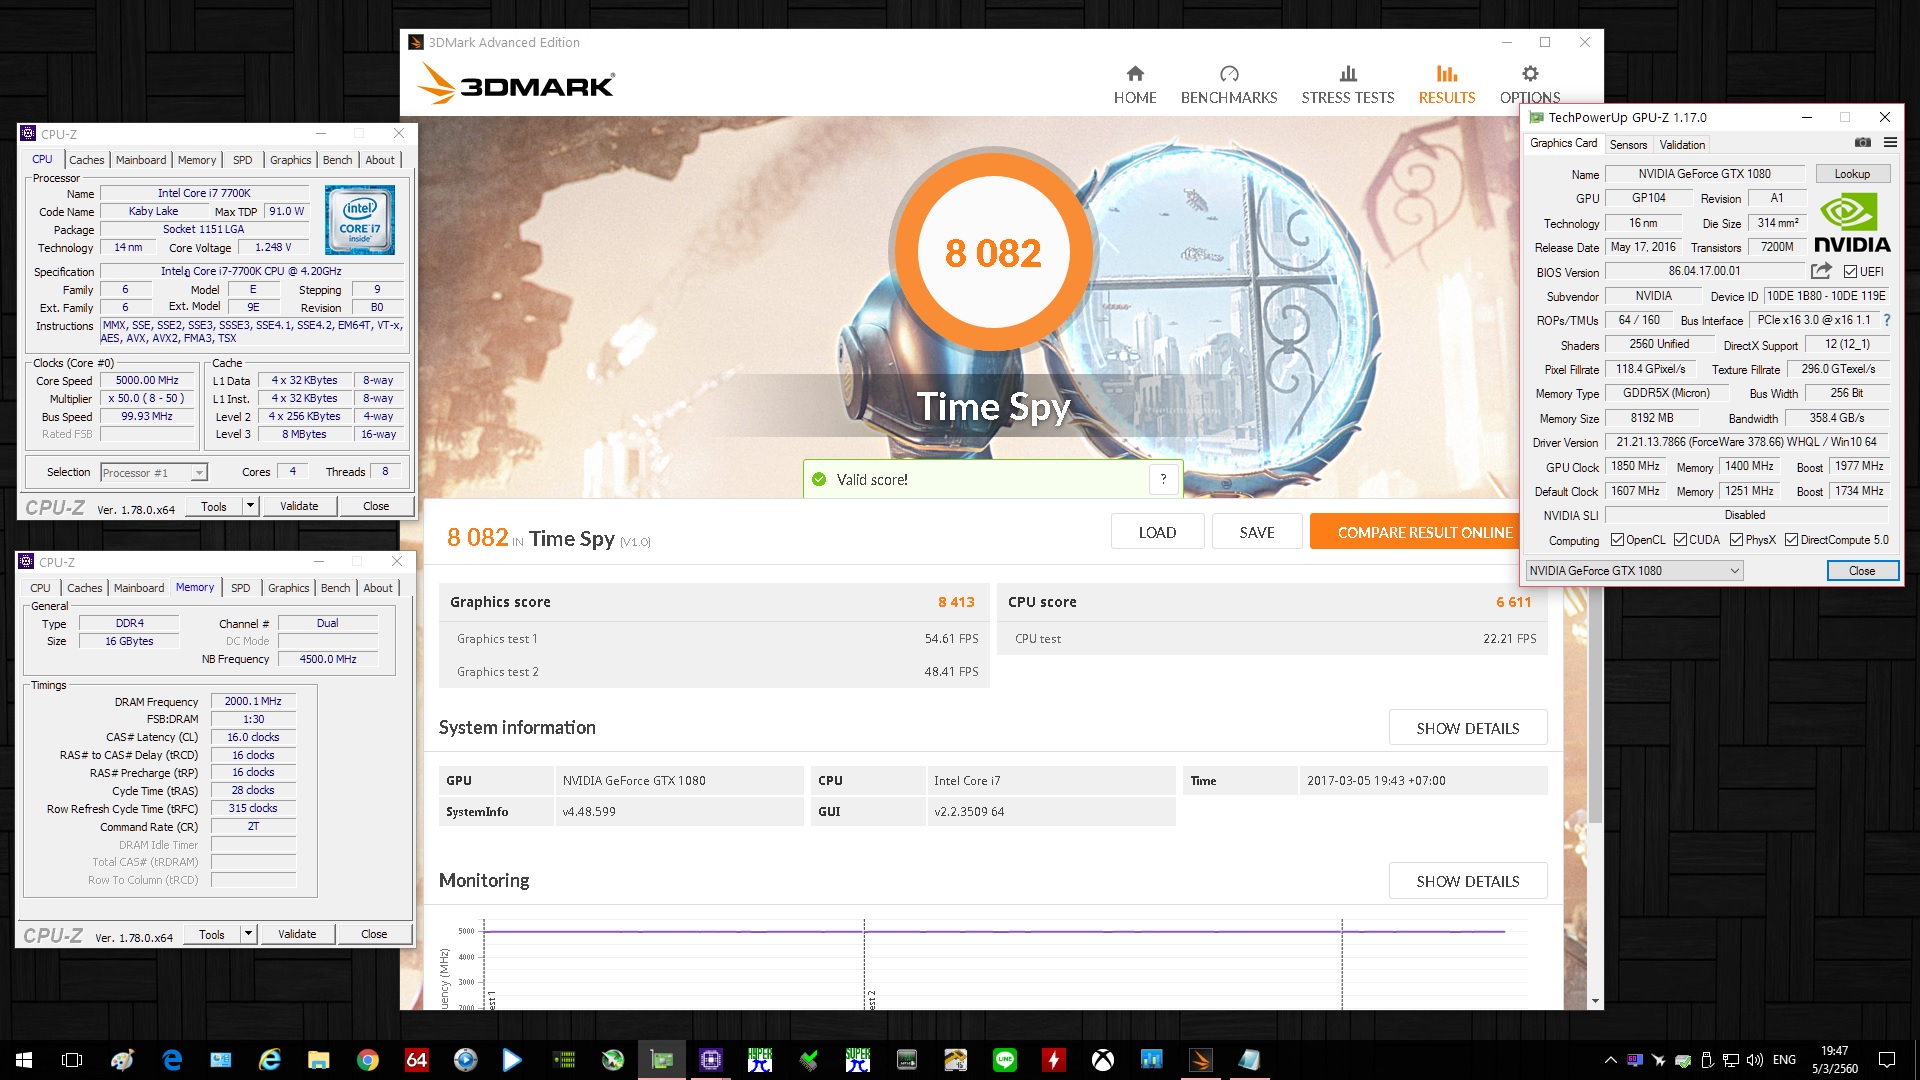The height and width of the screenshot is (1080, 1920).
Task: Open the Options gear in 3DMark
Action: pos(1530,74)
